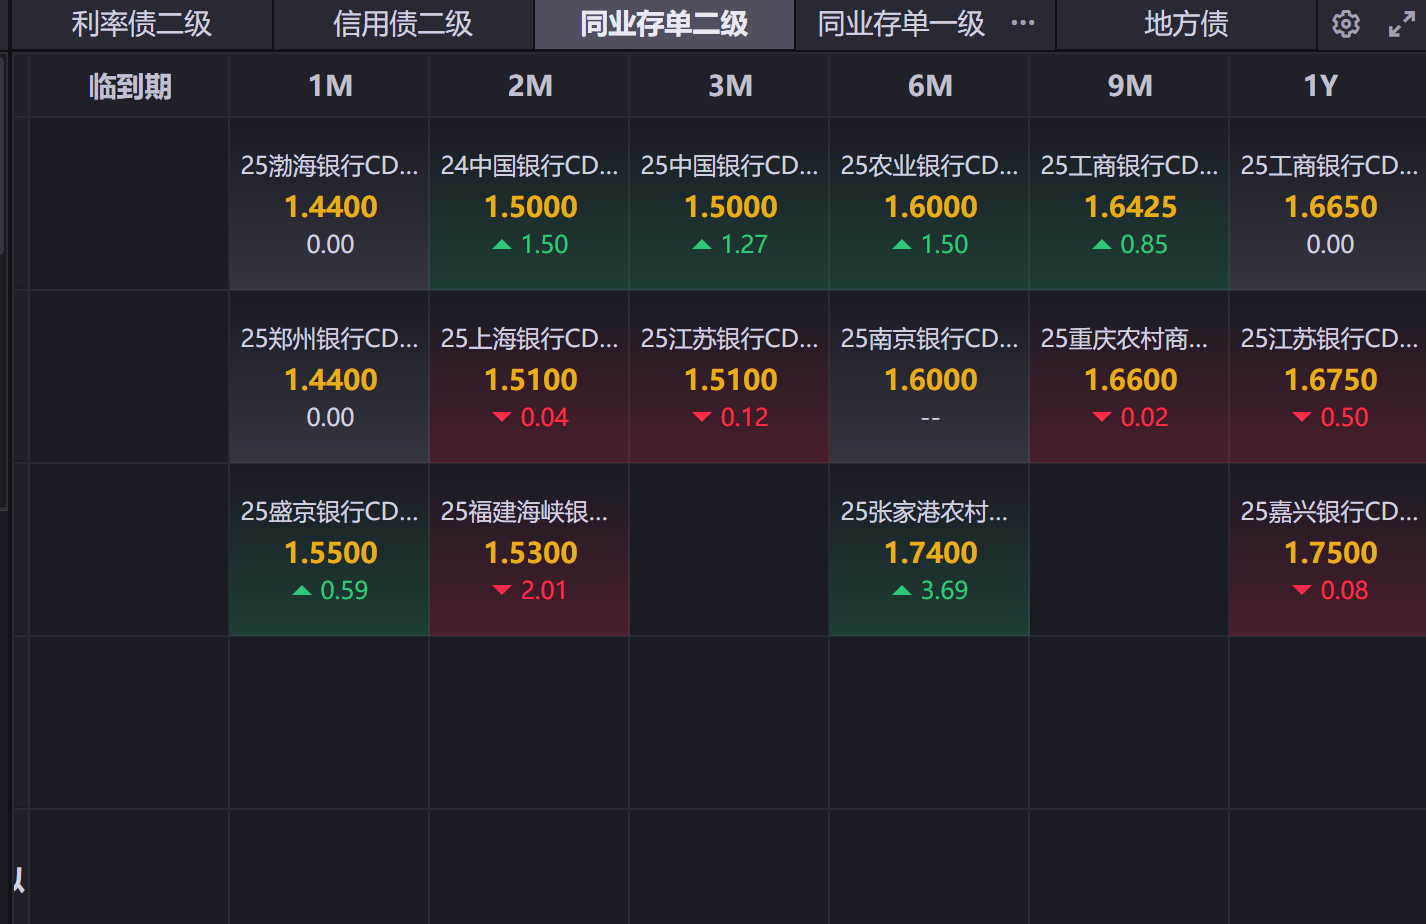Select the 24中国银行CD quote cell

[x=530, y=205]
